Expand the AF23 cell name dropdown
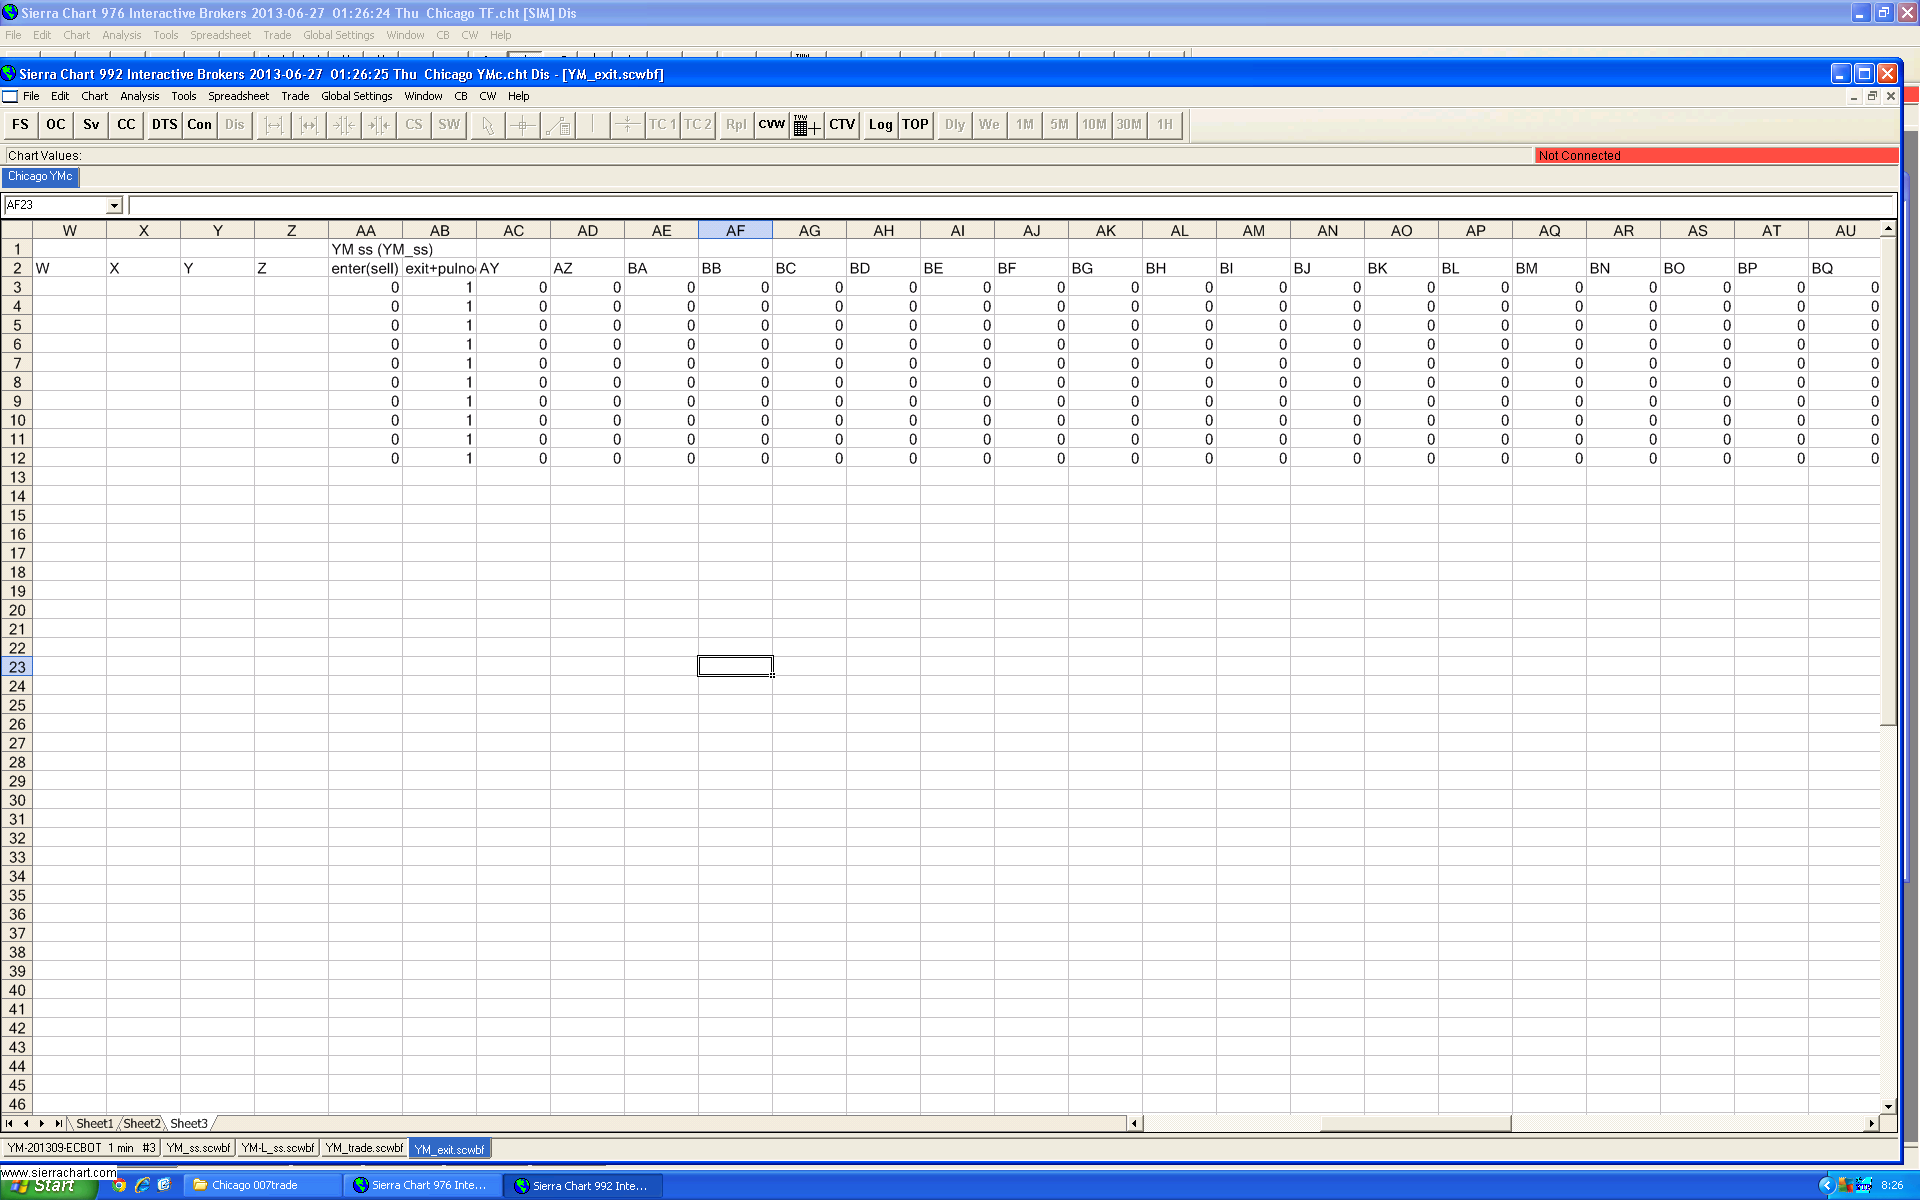Image resolution: width=1920 pixels, height=1200 pixels. point(114,206)
